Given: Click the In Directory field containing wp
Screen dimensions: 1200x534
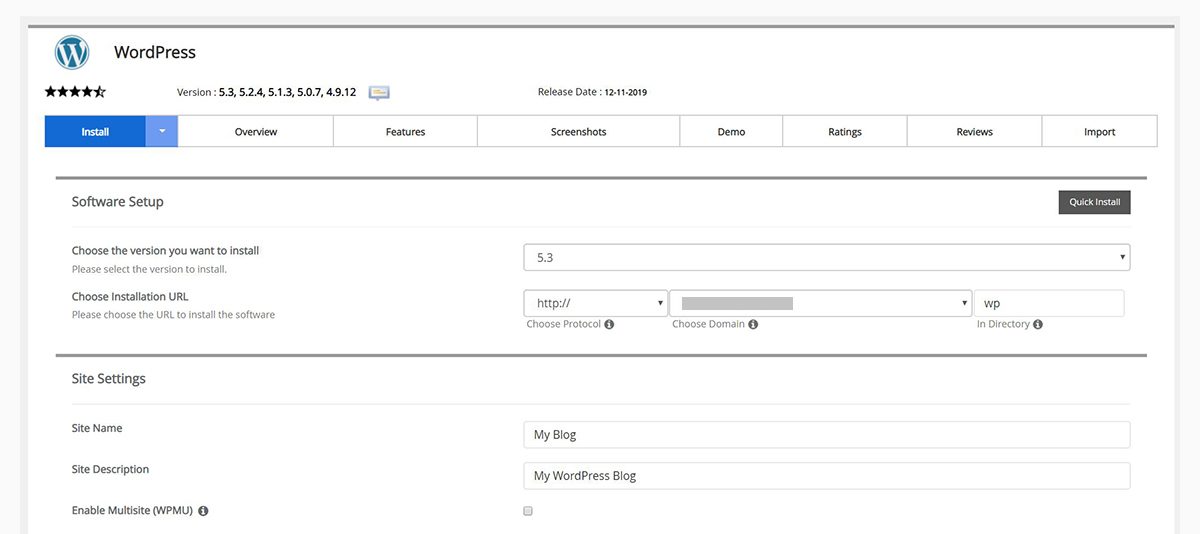Looking at the screenshot, I should coord(1049,303).
